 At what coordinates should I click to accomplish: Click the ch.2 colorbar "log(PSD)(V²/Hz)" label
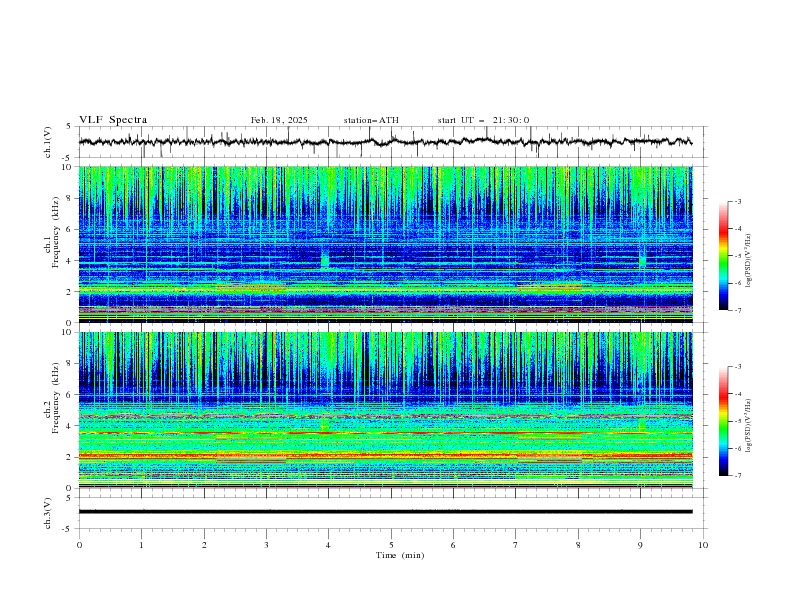(748, 426)
